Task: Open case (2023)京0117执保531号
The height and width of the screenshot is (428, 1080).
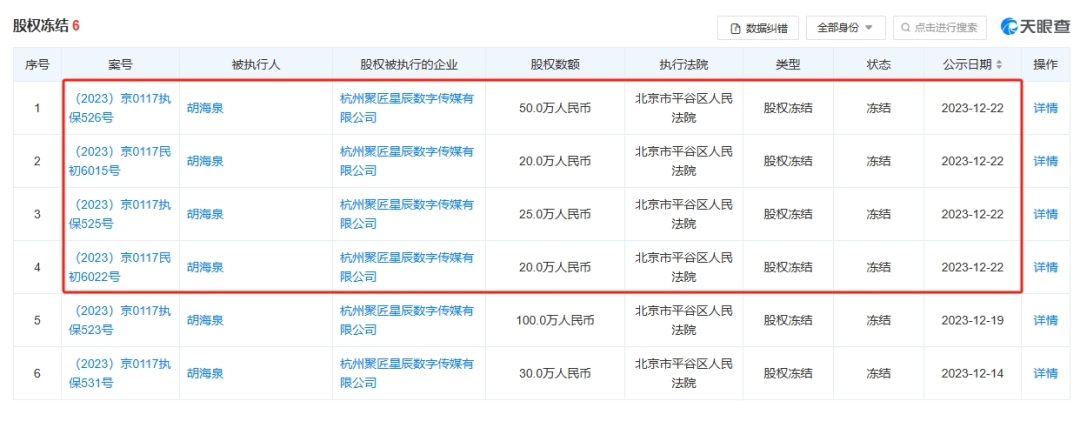Action: (x=120, y=374)
